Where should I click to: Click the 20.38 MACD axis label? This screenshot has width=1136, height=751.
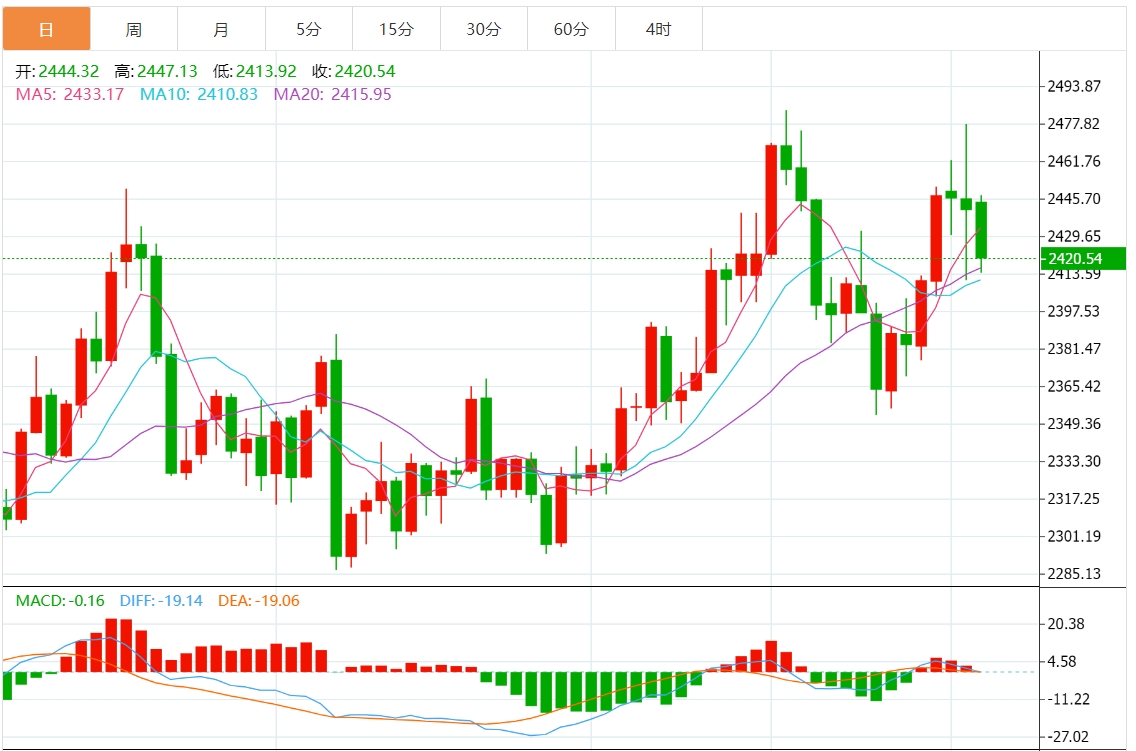point(1066,624)
